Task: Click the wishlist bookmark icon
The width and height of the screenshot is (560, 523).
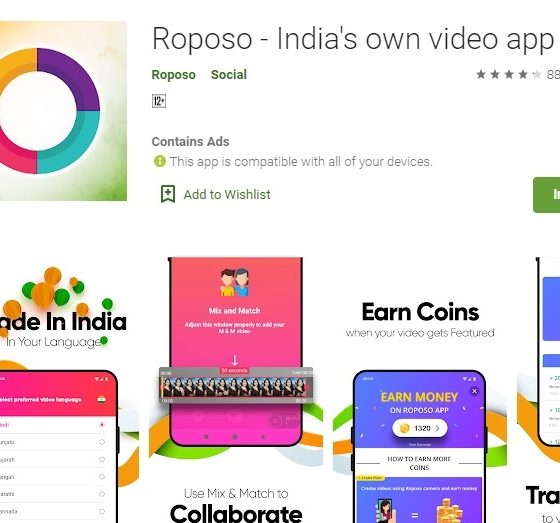Action: [x=168, y=194]
